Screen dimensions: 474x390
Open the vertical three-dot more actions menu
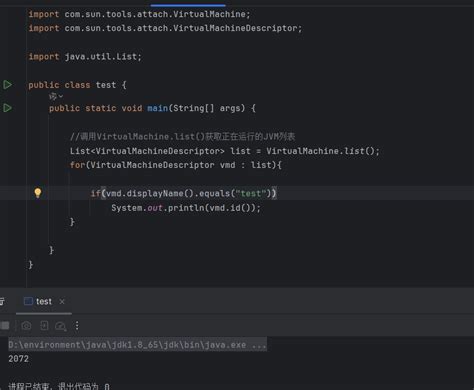click(77, 325)
